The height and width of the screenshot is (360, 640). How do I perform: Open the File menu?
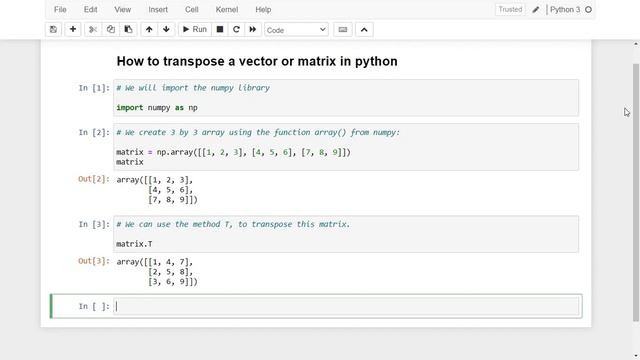(60, 9)
